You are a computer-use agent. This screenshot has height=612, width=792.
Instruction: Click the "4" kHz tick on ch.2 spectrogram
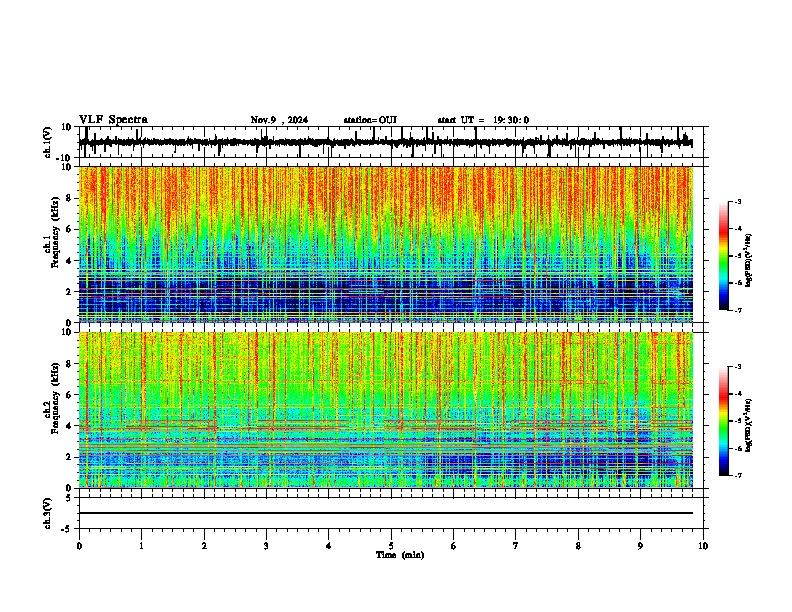(x=69, y=426)
